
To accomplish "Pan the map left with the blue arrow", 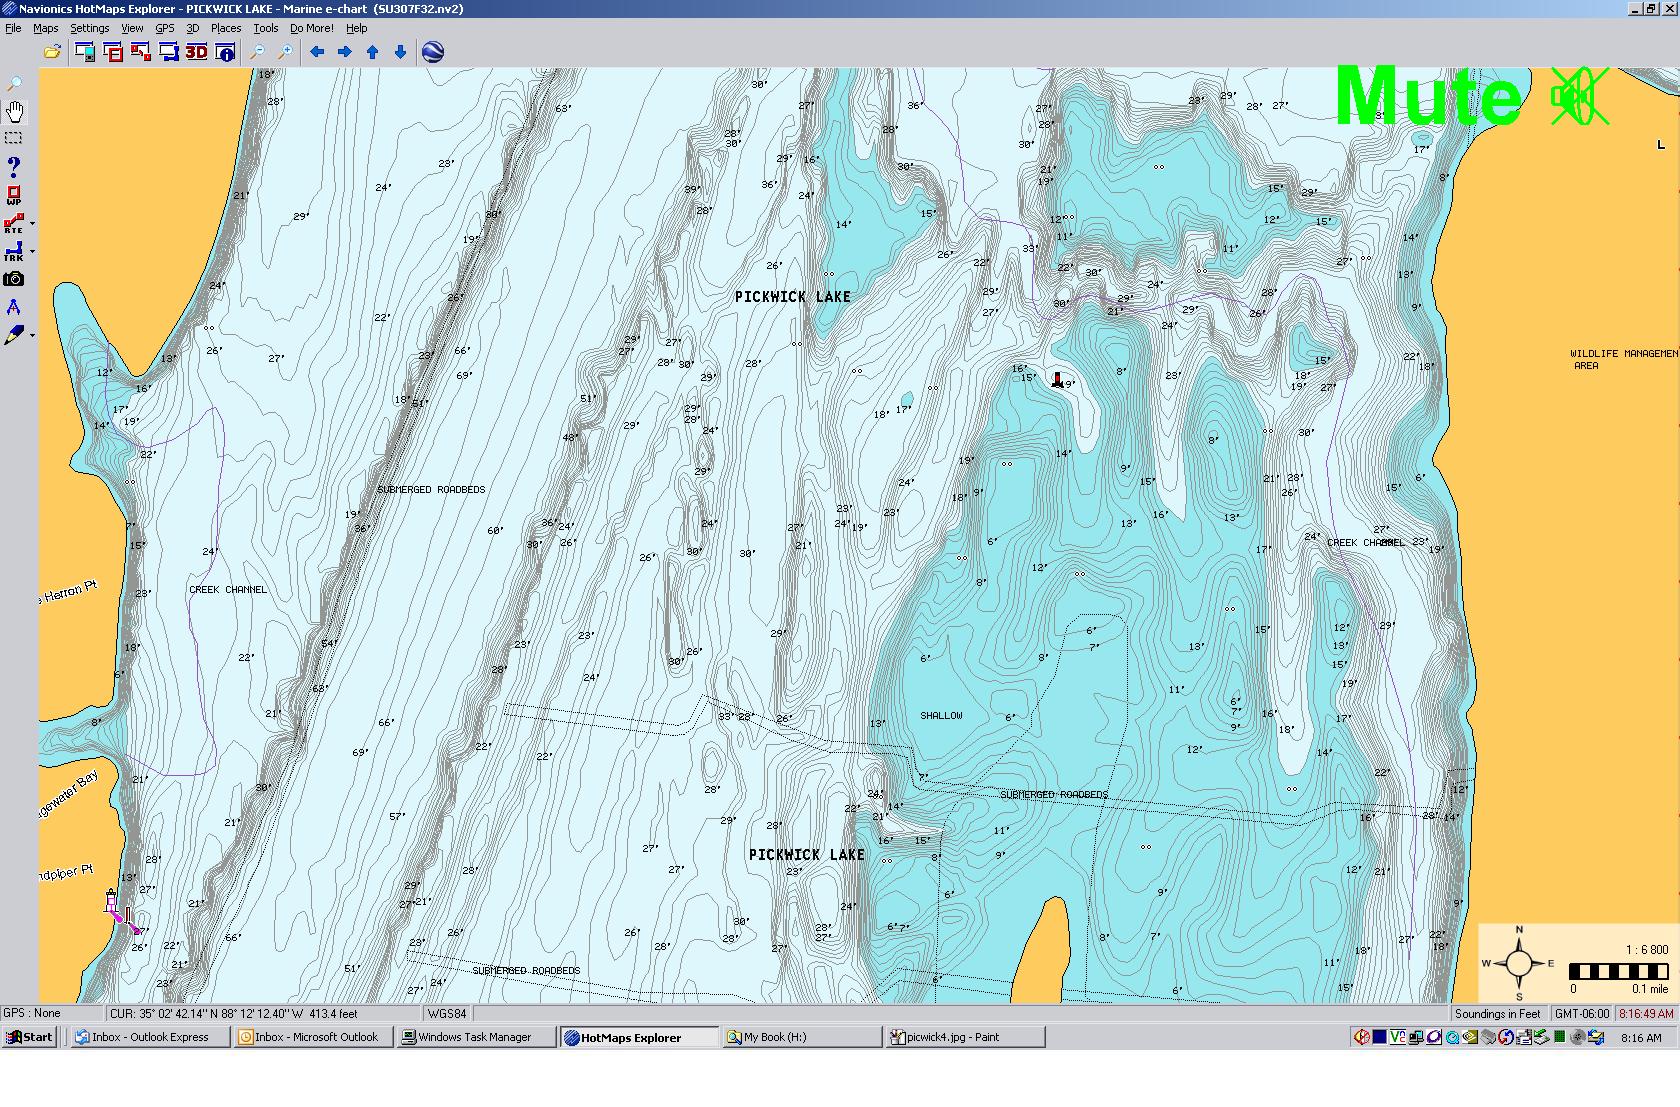I will point(317,52).
